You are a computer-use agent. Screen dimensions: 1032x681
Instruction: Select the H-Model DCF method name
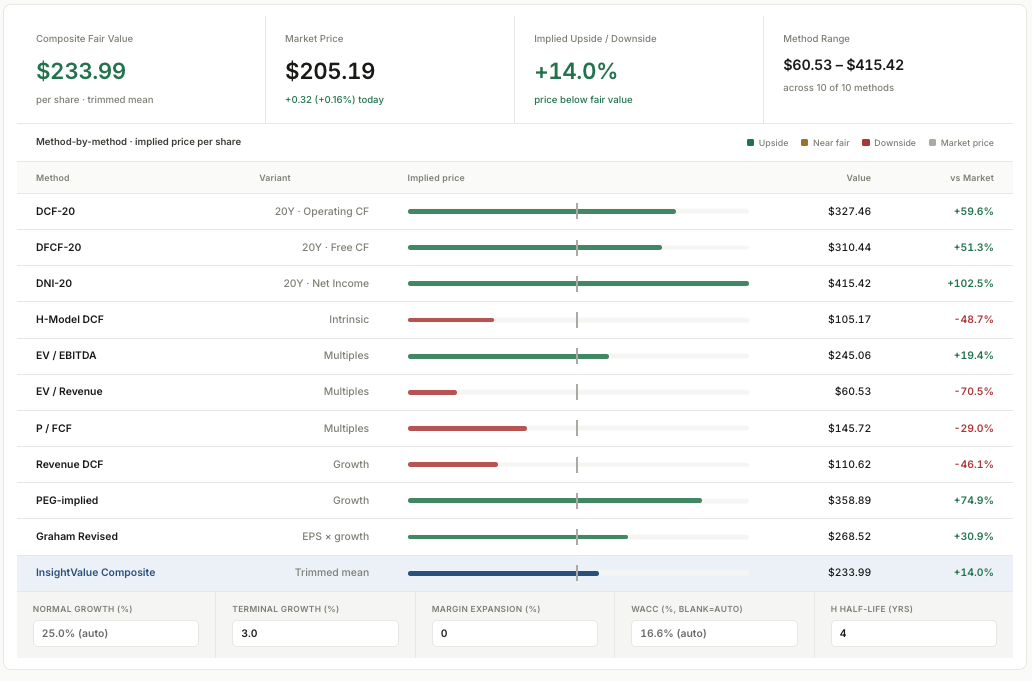click(70, 319)
